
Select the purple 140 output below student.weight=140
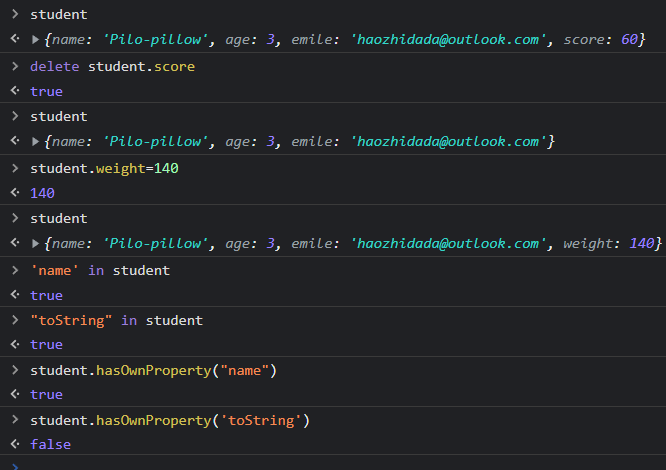(42, 194)
